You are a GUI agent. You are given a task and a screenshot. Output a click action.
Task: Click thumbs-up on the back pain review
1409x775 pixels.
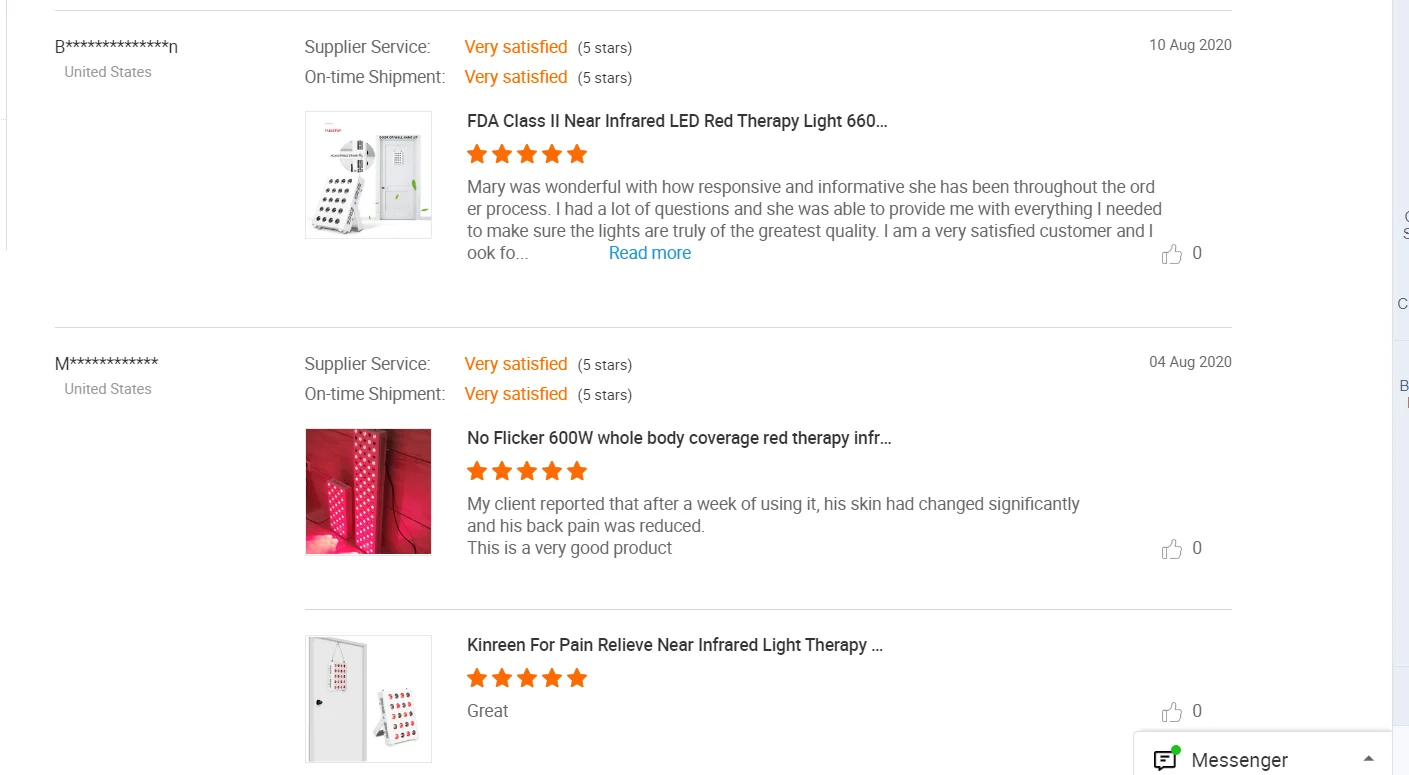pyautogui.click(x=1172, y=549)
